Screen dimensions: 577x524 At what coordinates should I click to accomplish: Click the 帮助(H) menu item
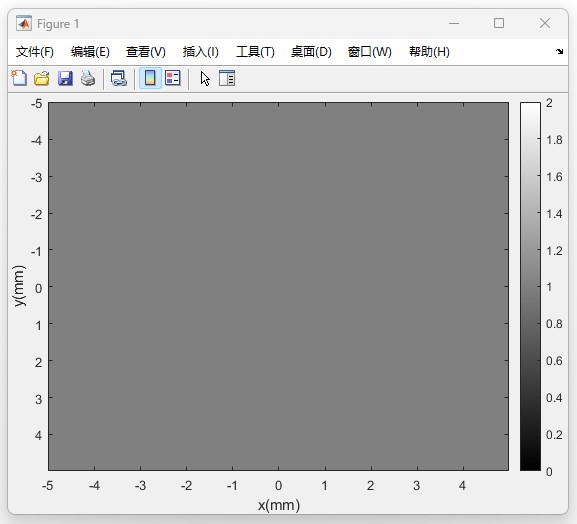(x=429, y=52)
